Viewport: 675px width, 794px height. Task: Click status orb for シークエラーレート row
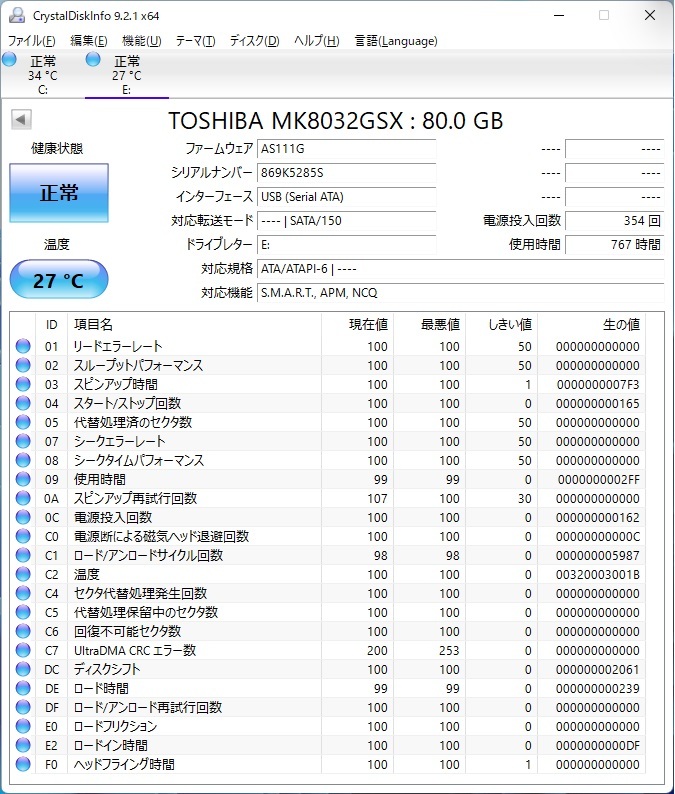[23, 441]
